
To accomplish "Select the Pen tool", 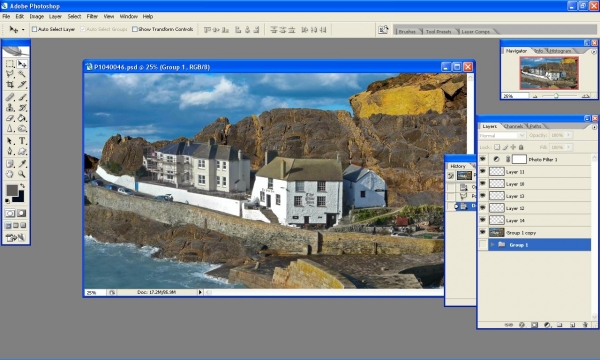I will tap(10, 151).
